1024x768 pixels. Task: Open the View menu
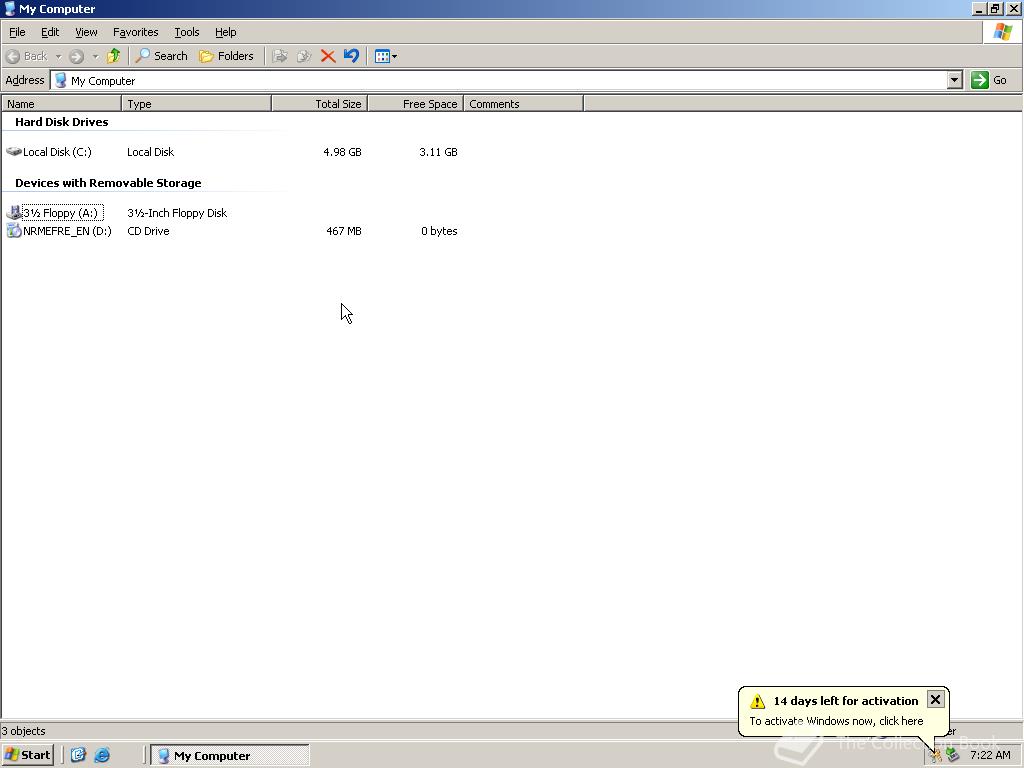click(x=86, y=32)
